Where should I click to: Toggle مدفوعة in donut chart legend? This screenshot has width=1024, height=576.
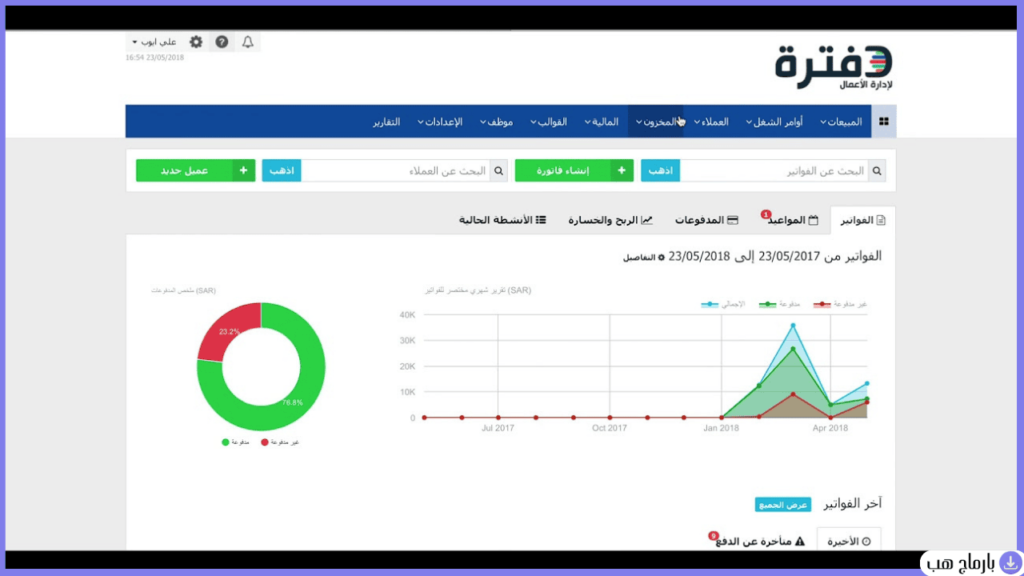tap(236, 442)
